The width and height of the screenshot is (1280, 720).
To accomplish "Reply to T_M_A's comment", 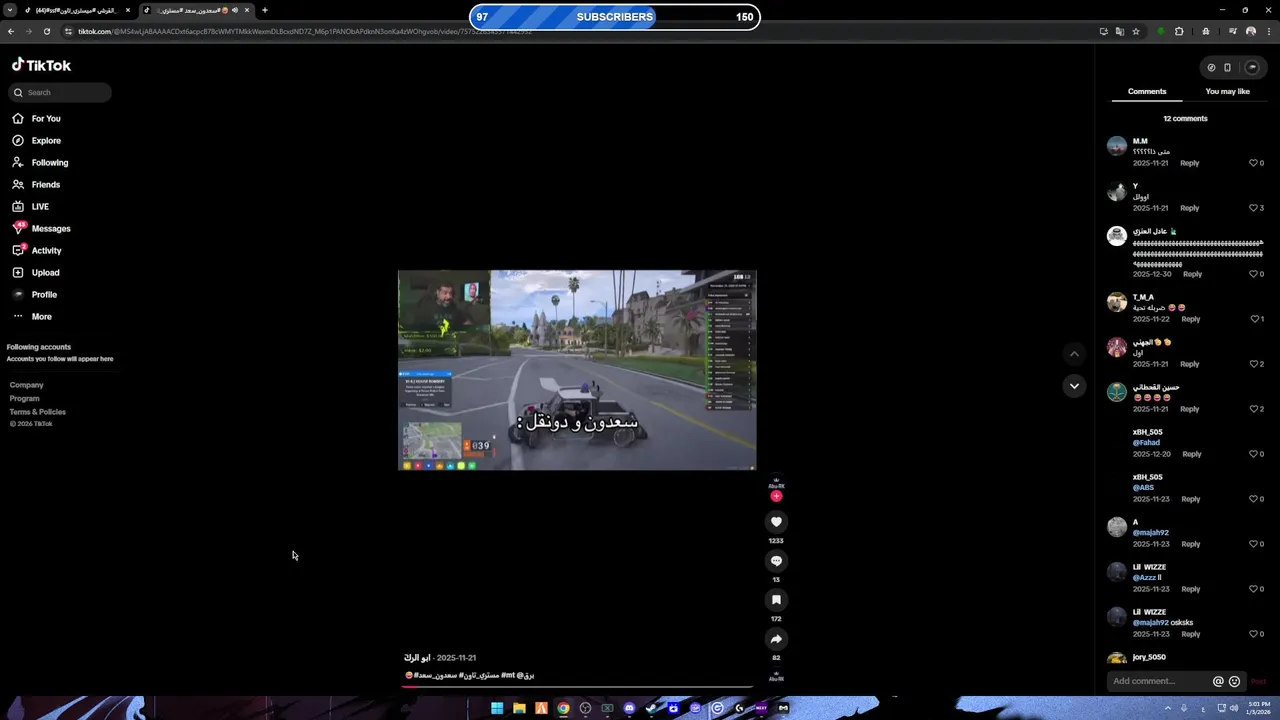I will coord(1190,319).
